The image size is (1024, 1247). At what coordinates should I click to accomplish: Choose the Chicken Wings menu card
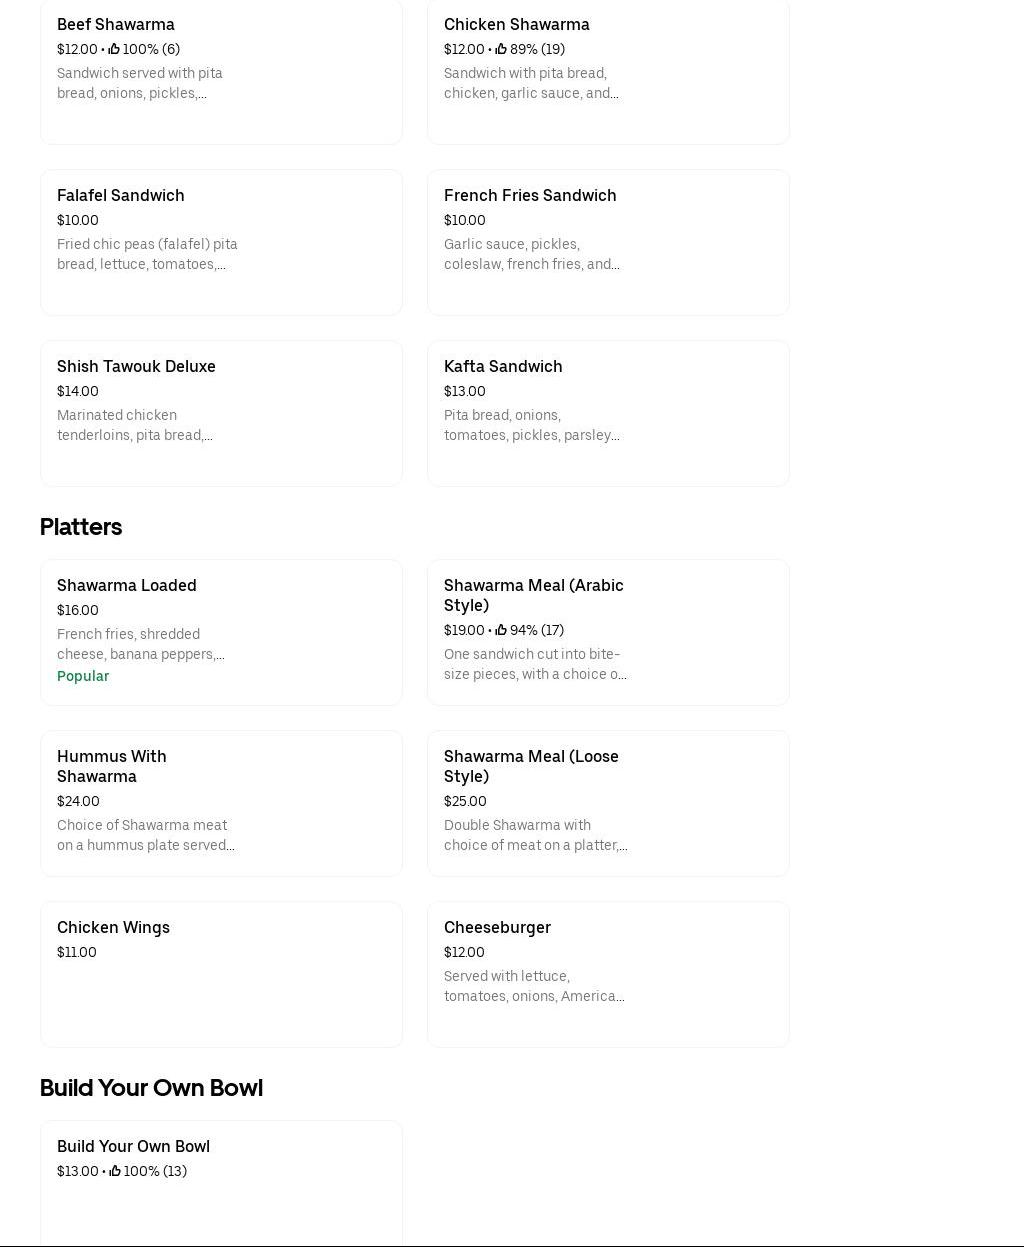[x=221, y=974]
